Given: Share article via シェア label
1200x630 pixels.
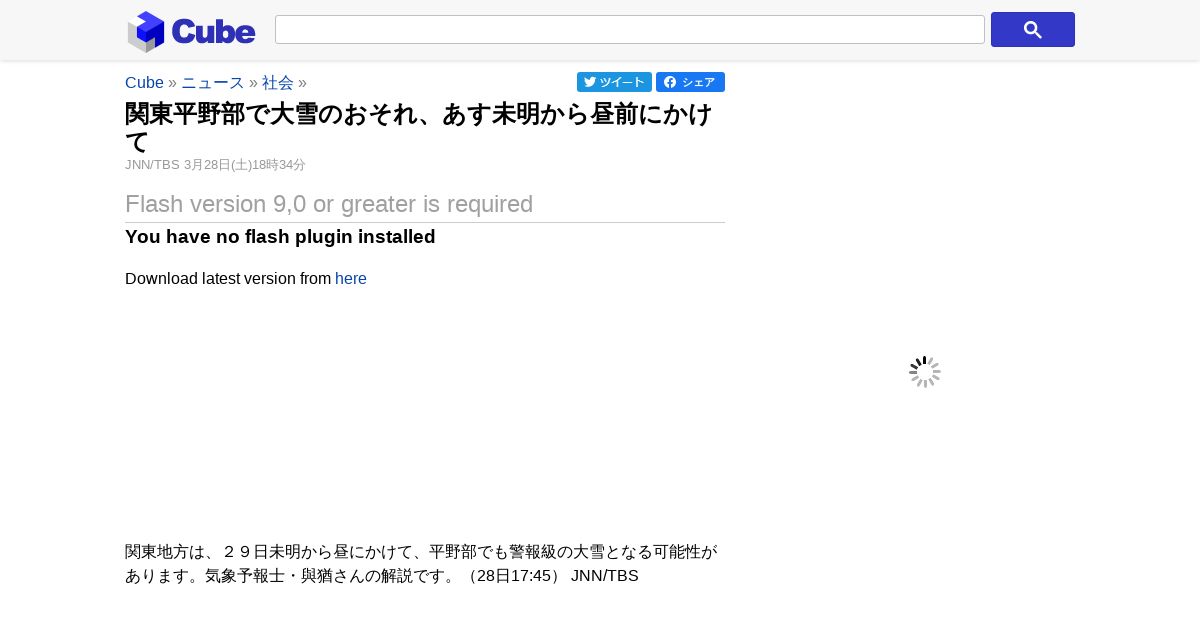Looking at the screenshot, I should (x=698, y=82).
